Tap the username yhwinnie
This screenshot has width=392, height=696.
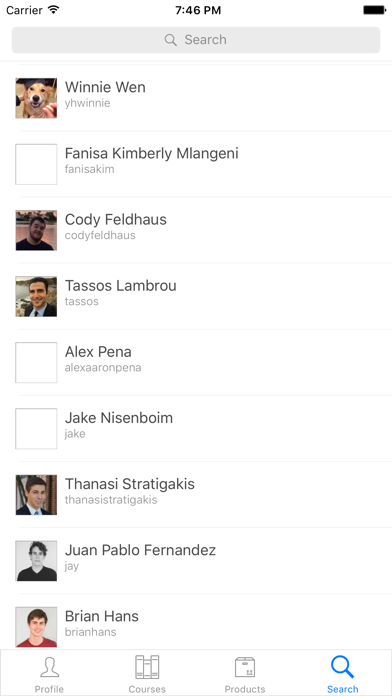pyautogui.click(x=87, y=103)
